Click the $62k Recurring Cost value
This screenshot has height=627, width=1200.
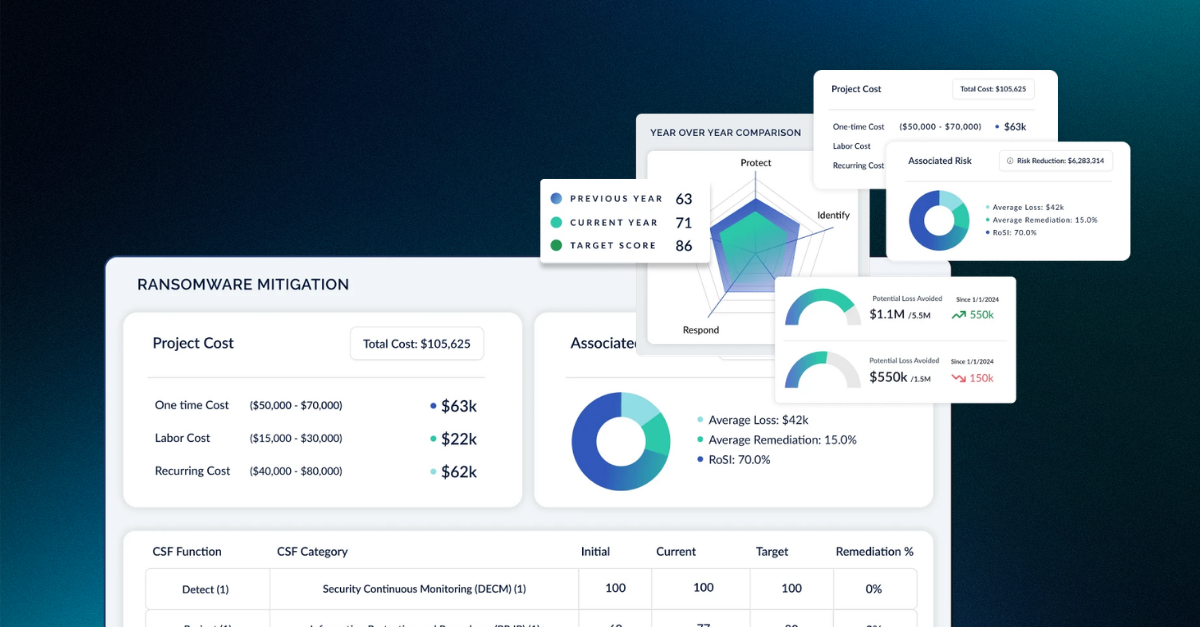[459, 472]
